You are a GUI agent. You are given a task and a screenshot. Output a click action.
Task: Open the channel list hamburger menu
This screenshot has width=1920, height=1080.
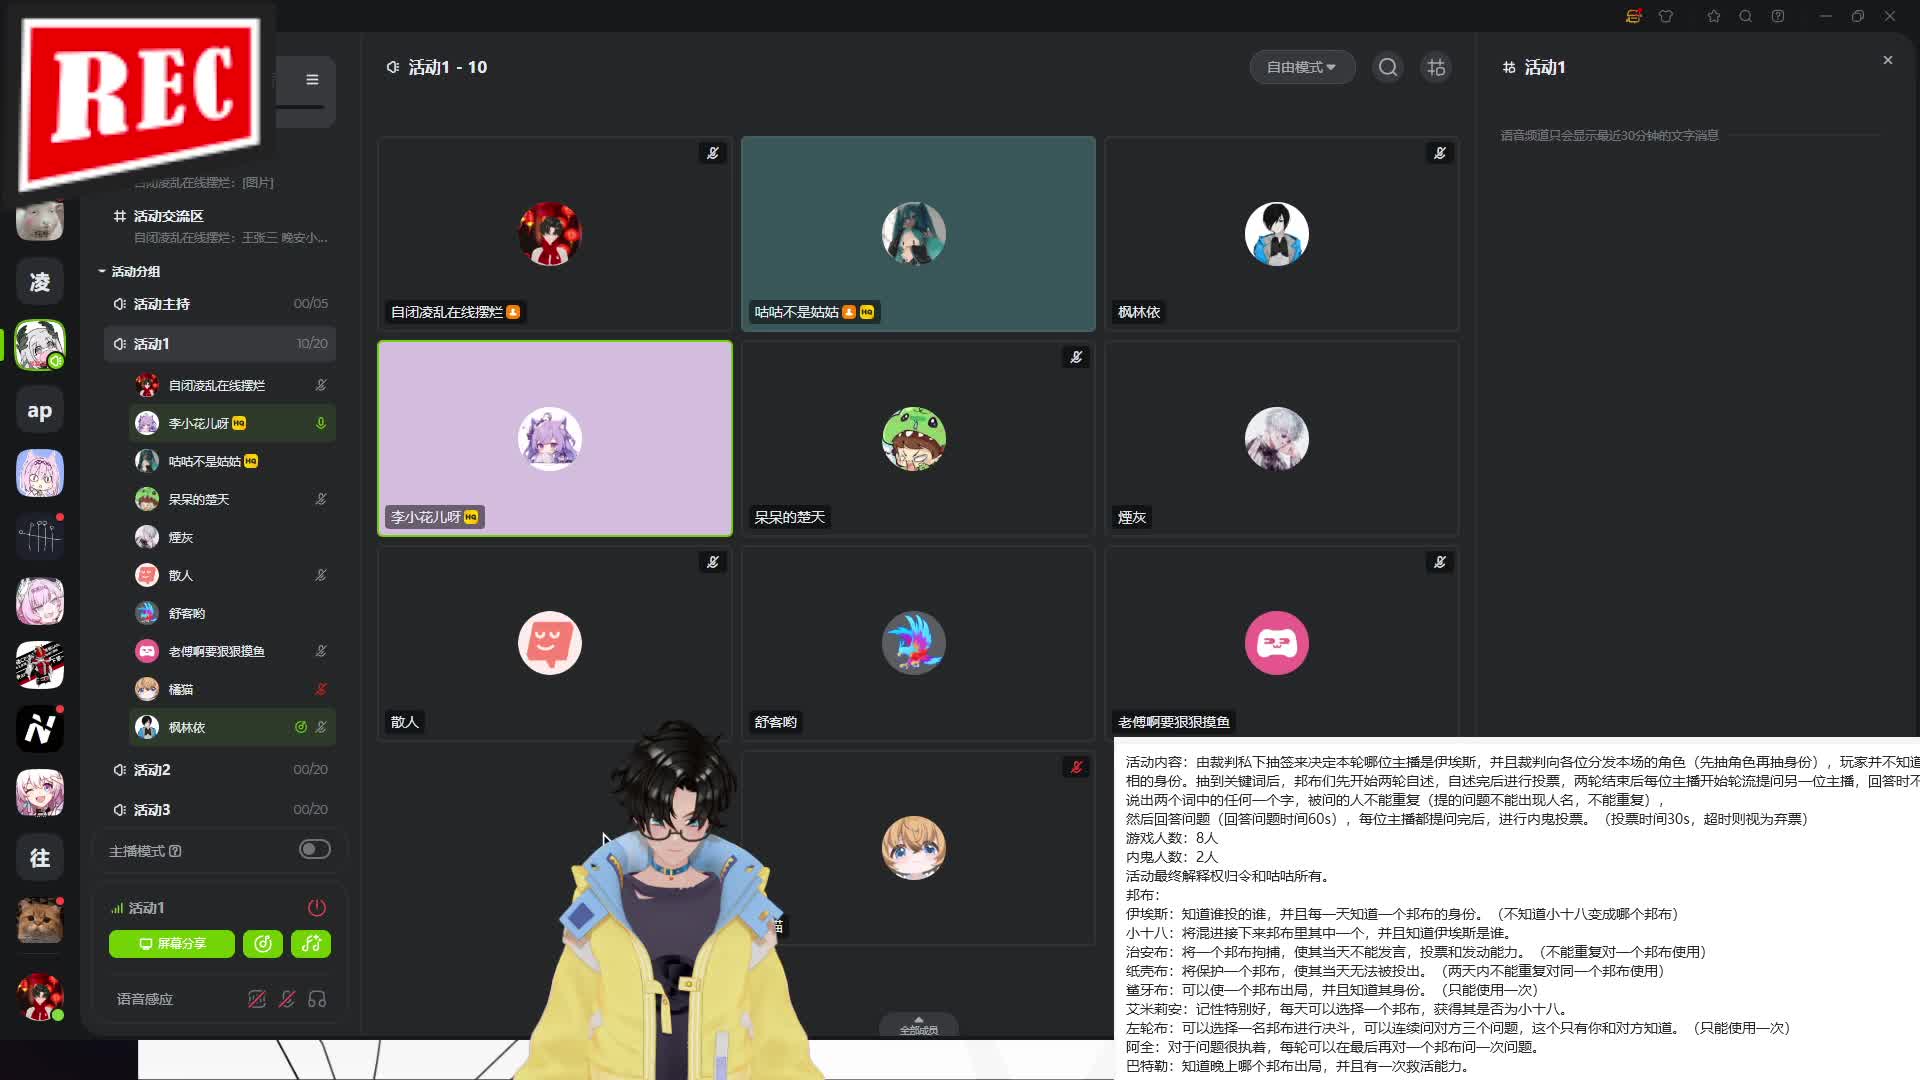click(312, 79)
